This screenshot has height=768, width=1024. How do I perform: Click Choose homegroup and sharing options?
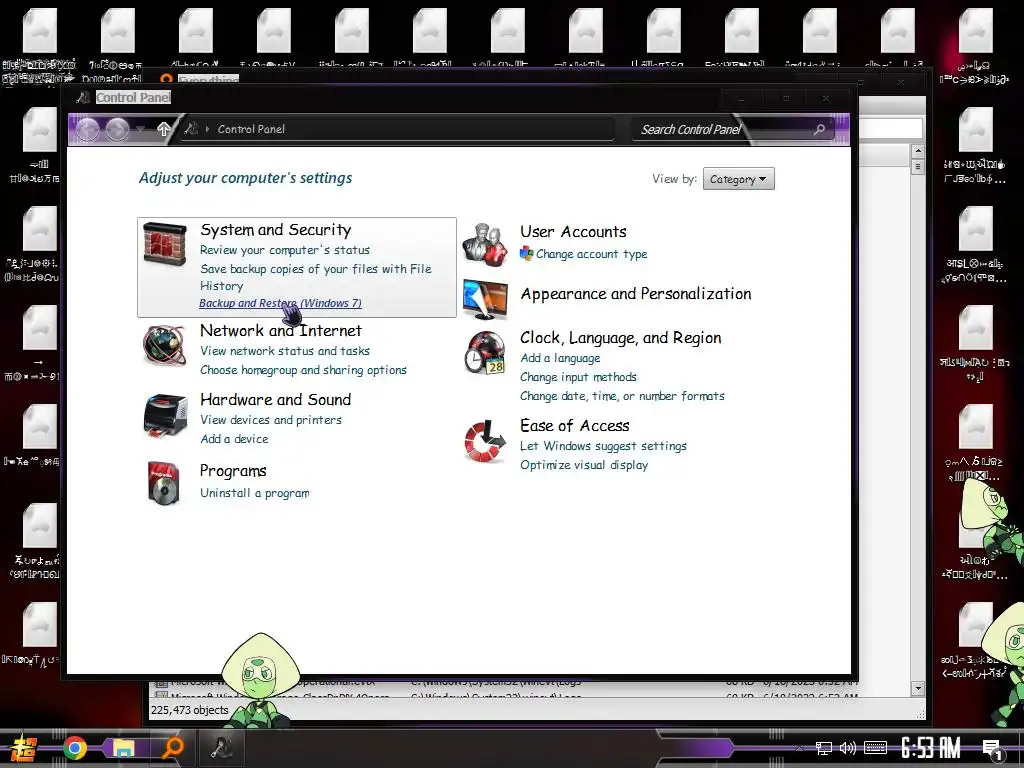(303, 370)
